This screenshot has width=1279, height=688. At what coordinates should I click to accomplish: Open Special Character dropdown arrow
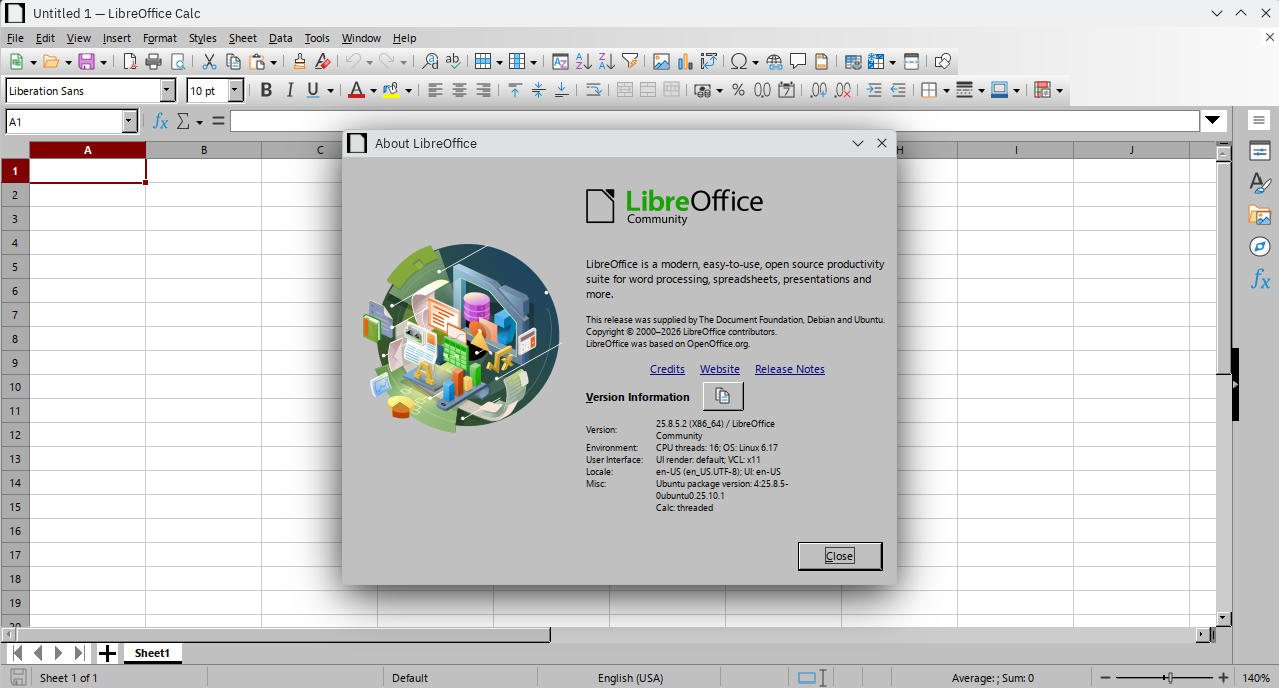click(x=755, y=62)
